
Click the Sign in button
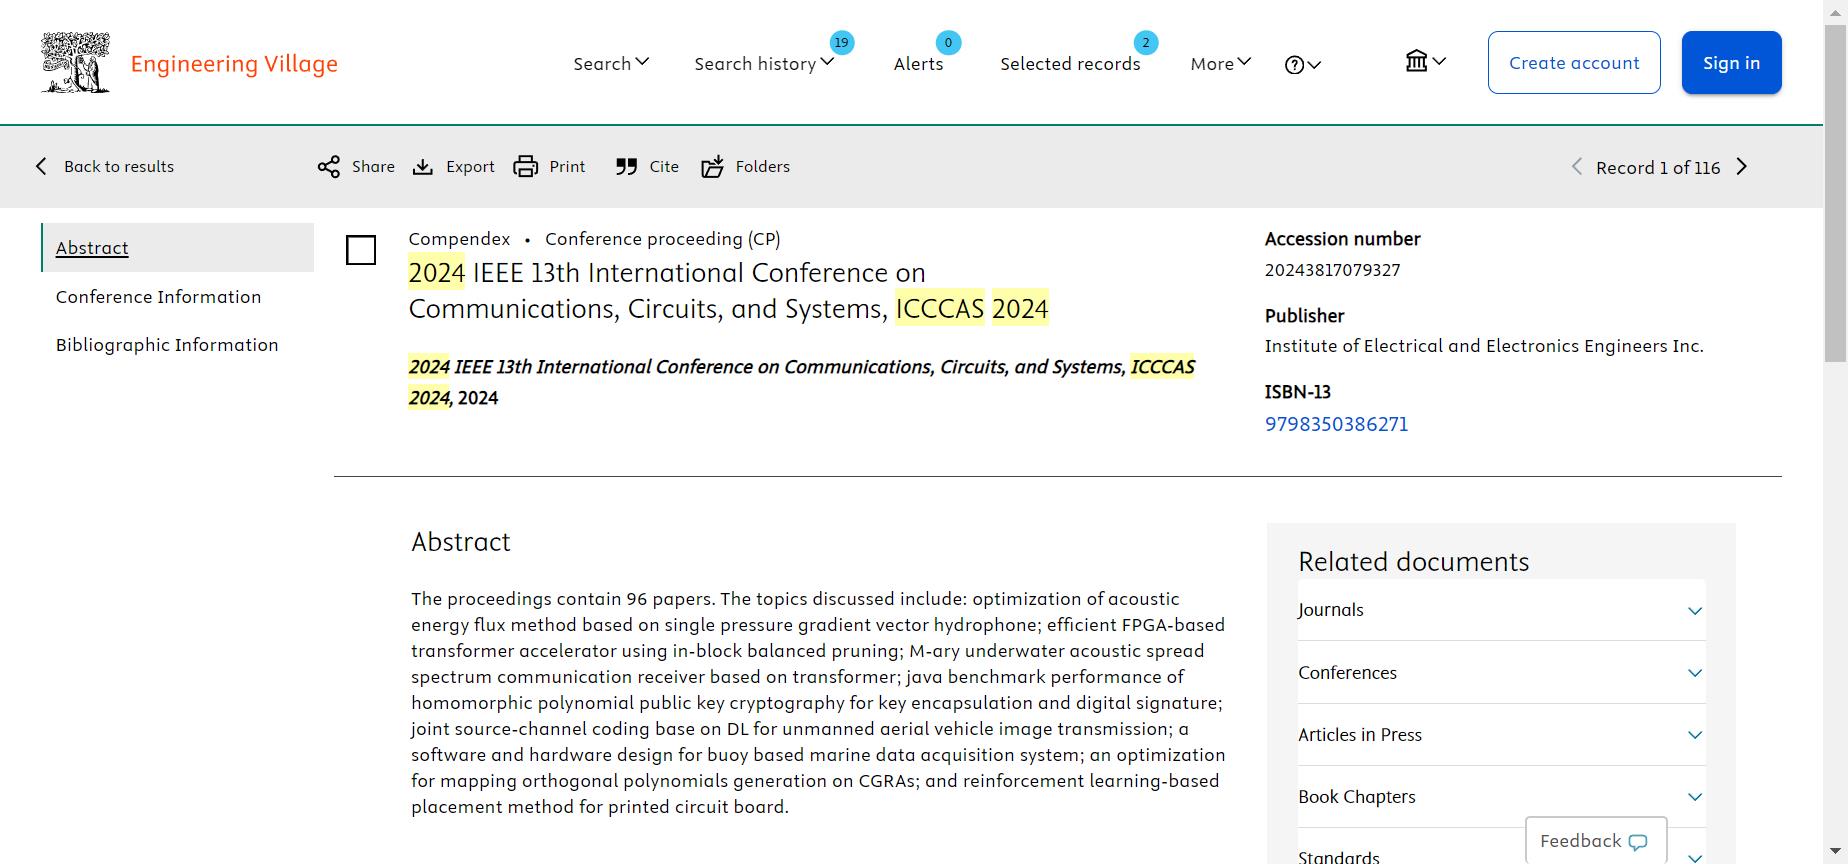(1731, 62)
